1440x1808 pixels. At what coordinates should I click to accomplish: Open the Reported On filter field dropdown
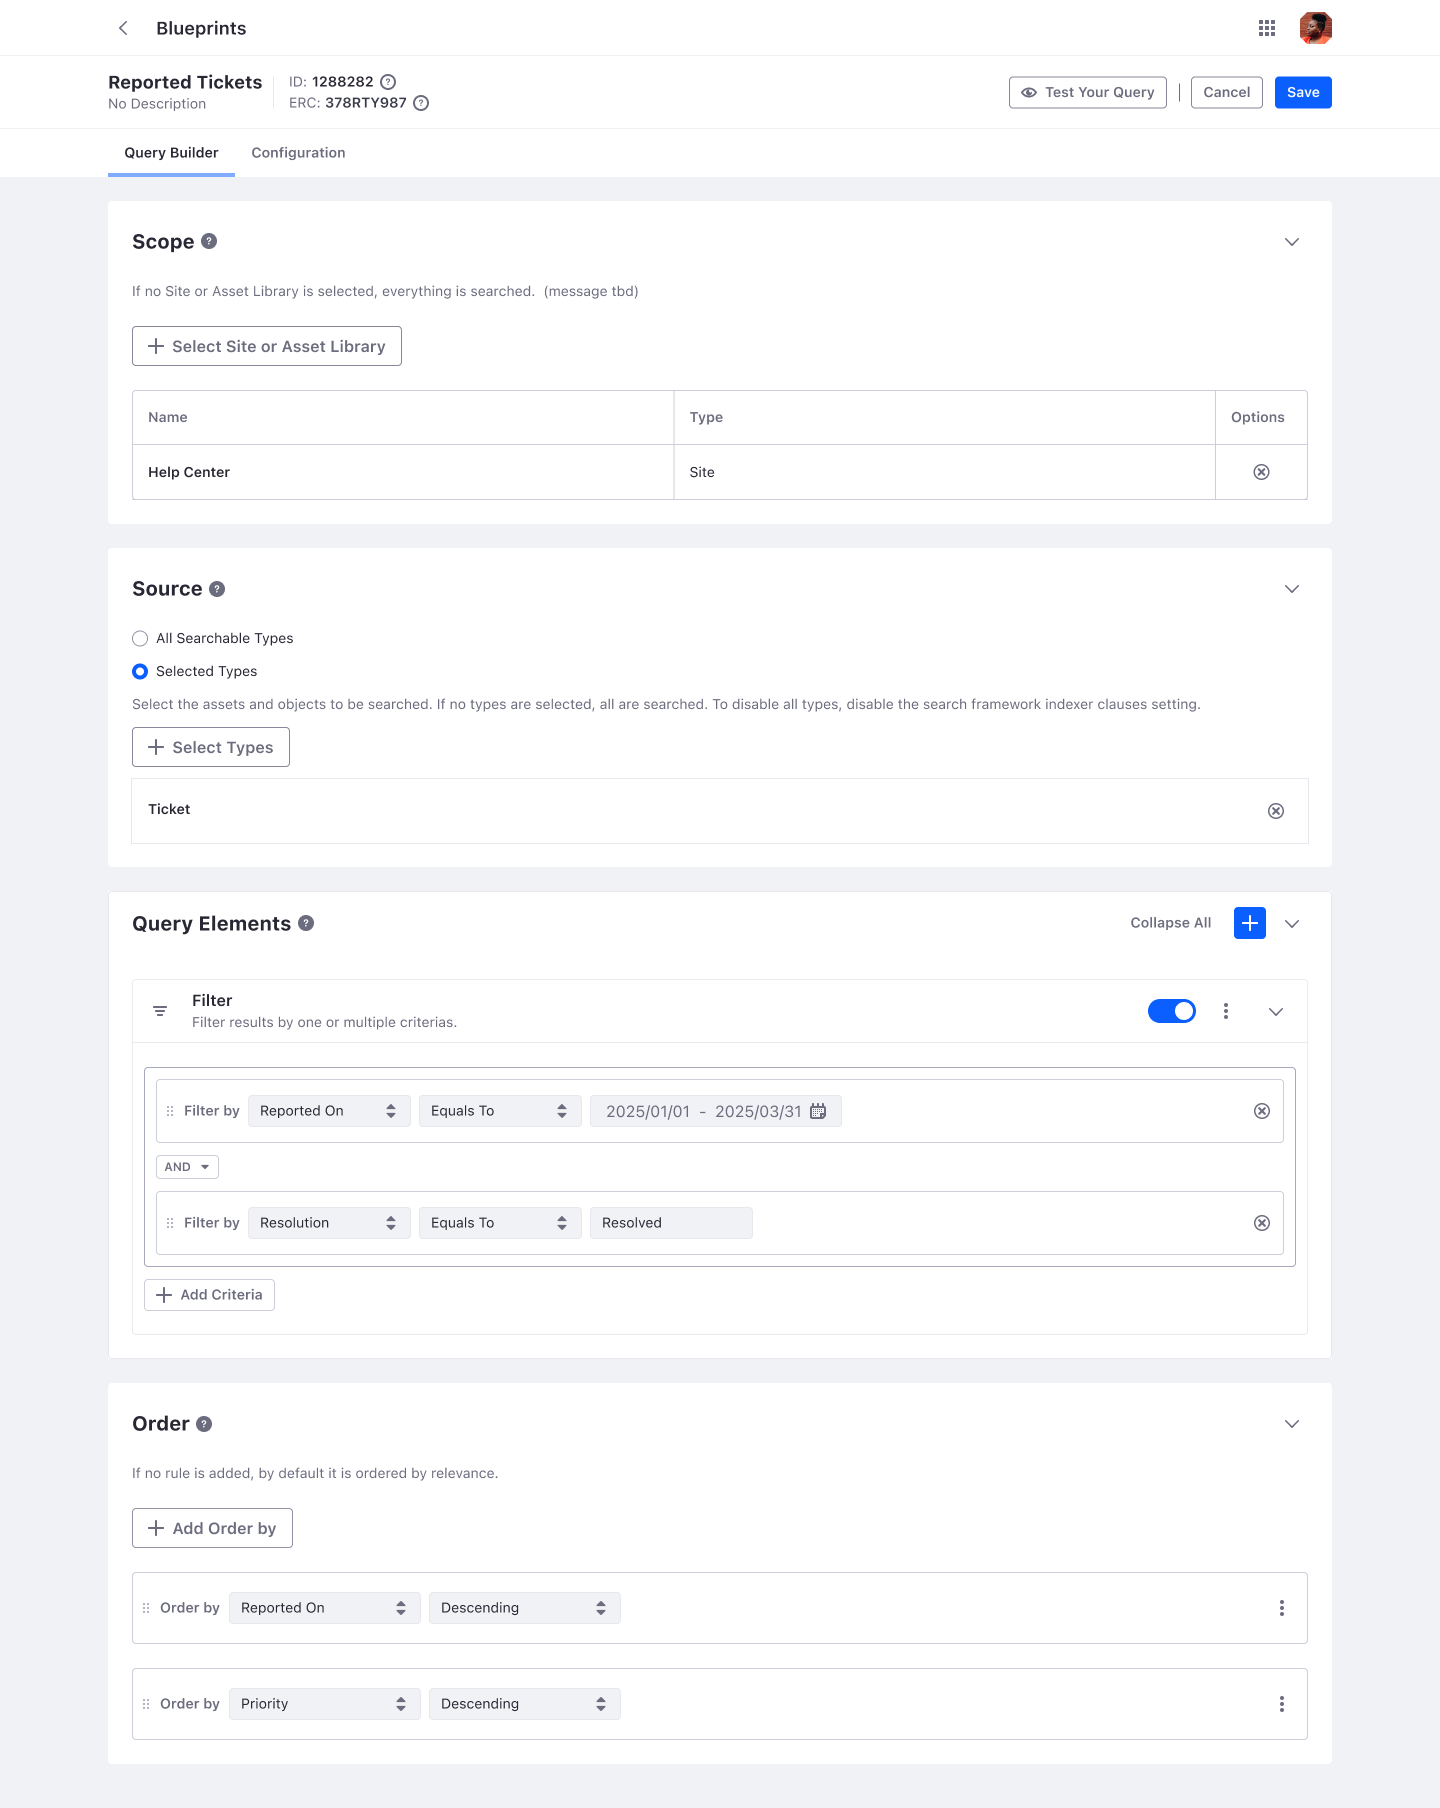[x=328, y=1111]
